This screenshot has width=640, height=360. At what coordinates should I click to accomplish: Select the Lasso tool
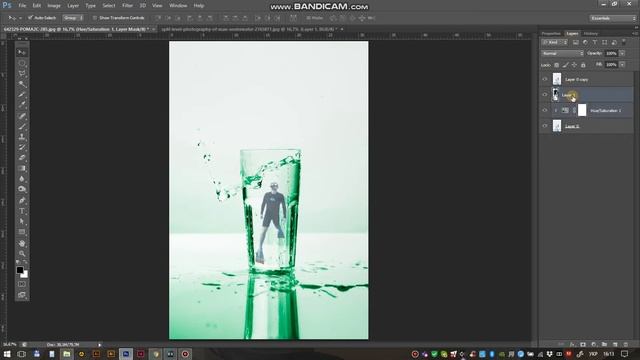click(22, 73)
